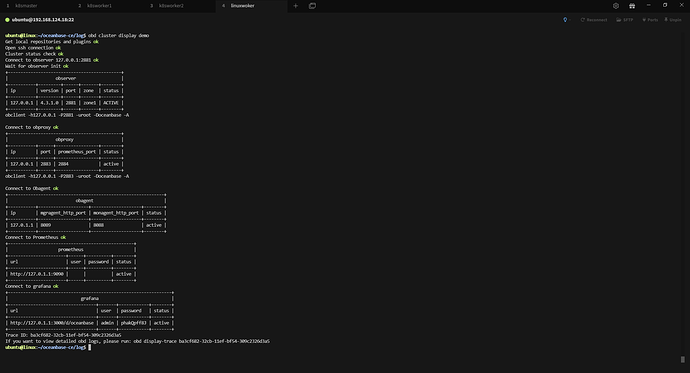Click the shell prompt cursor at the bottom
The width and height of the screenshot is (690, 373).
[x=90, y=347]
